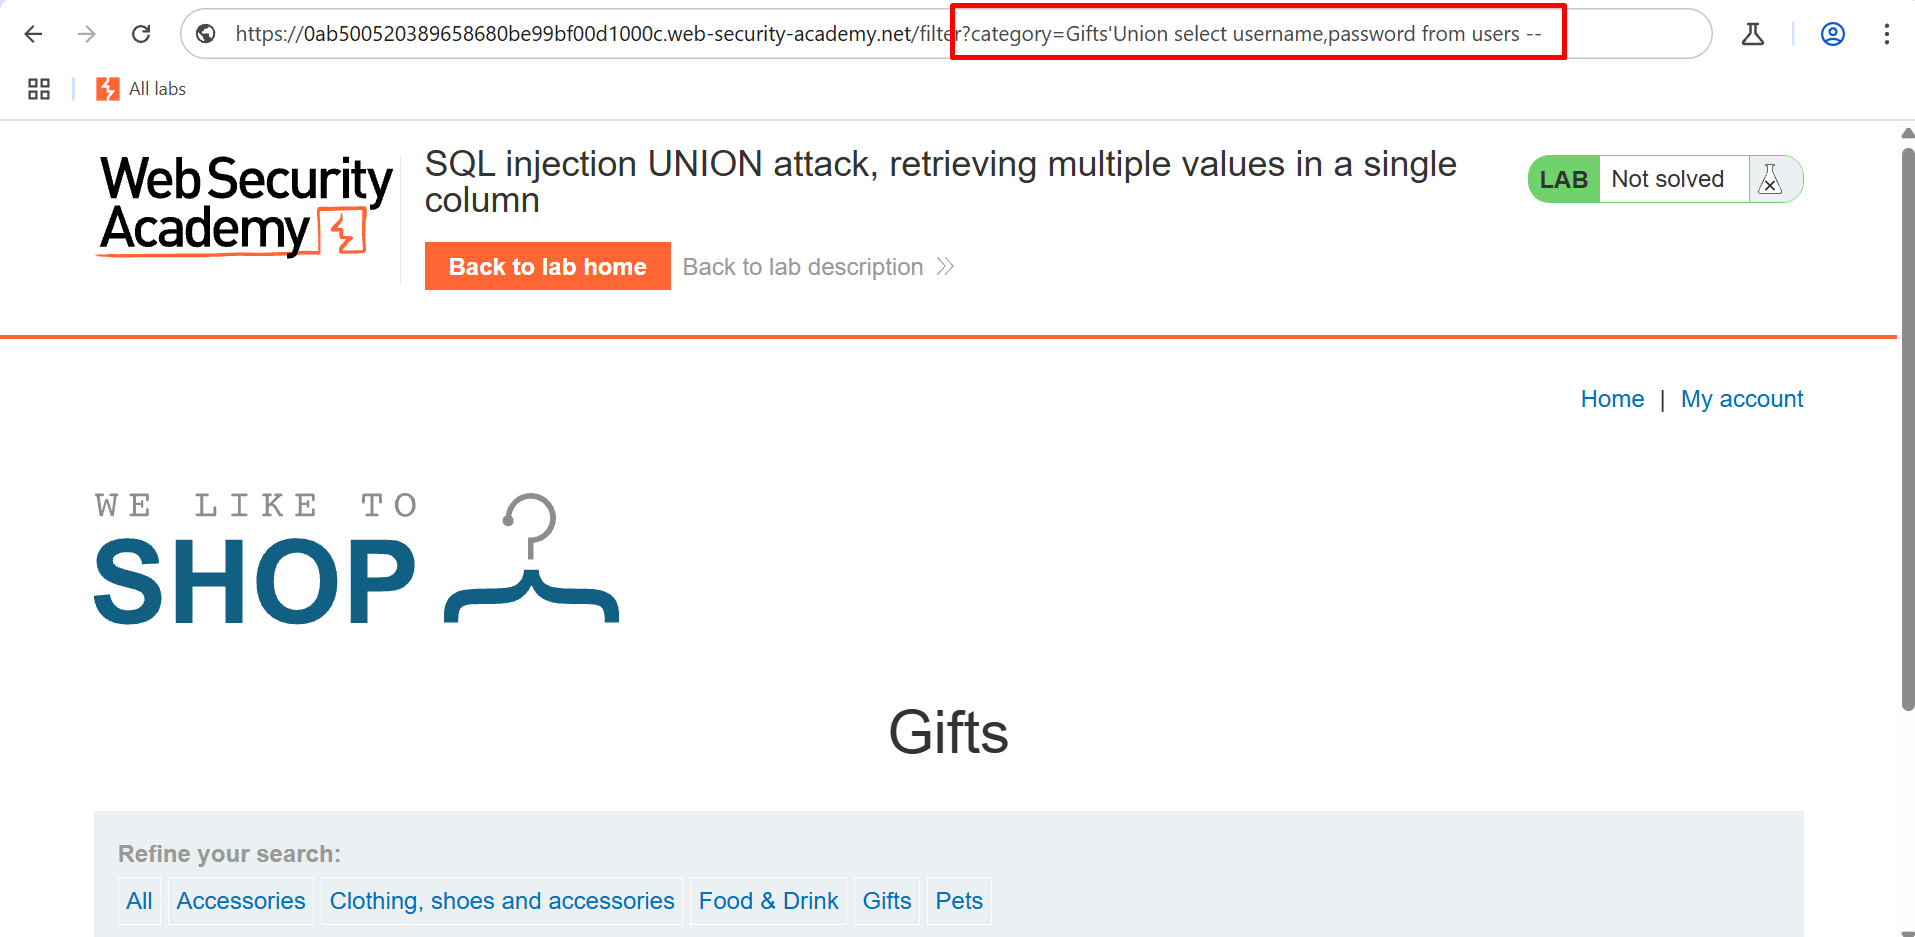Open the site information icon
The image size is (1915, 937).
coord(206,34)
